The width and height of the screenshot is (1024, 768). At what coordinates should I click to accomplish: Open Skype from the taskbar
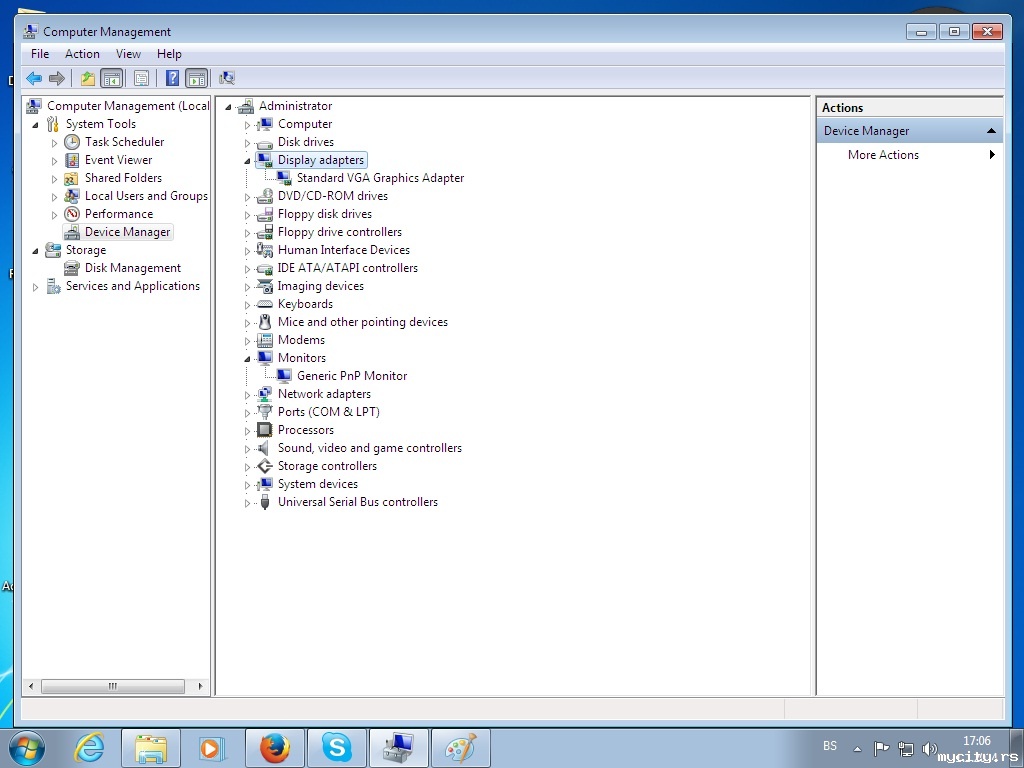tap(337, 748)
